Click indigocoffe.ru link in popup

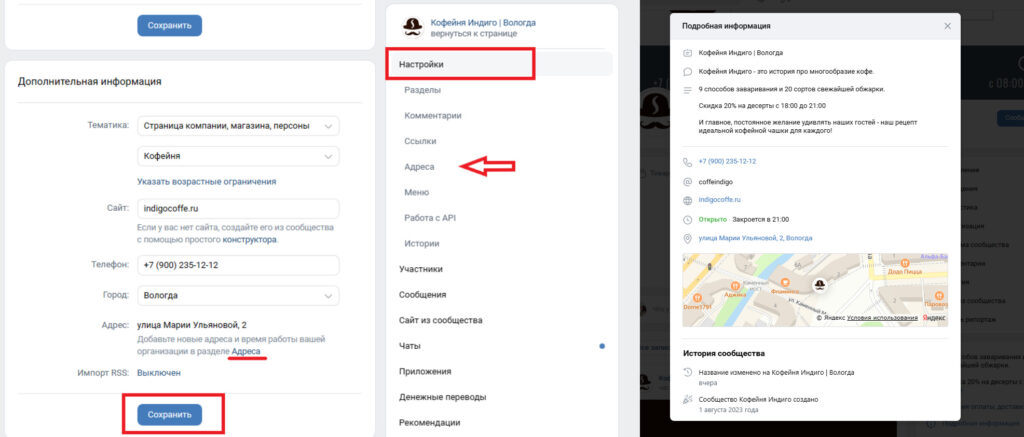[720, 200]
